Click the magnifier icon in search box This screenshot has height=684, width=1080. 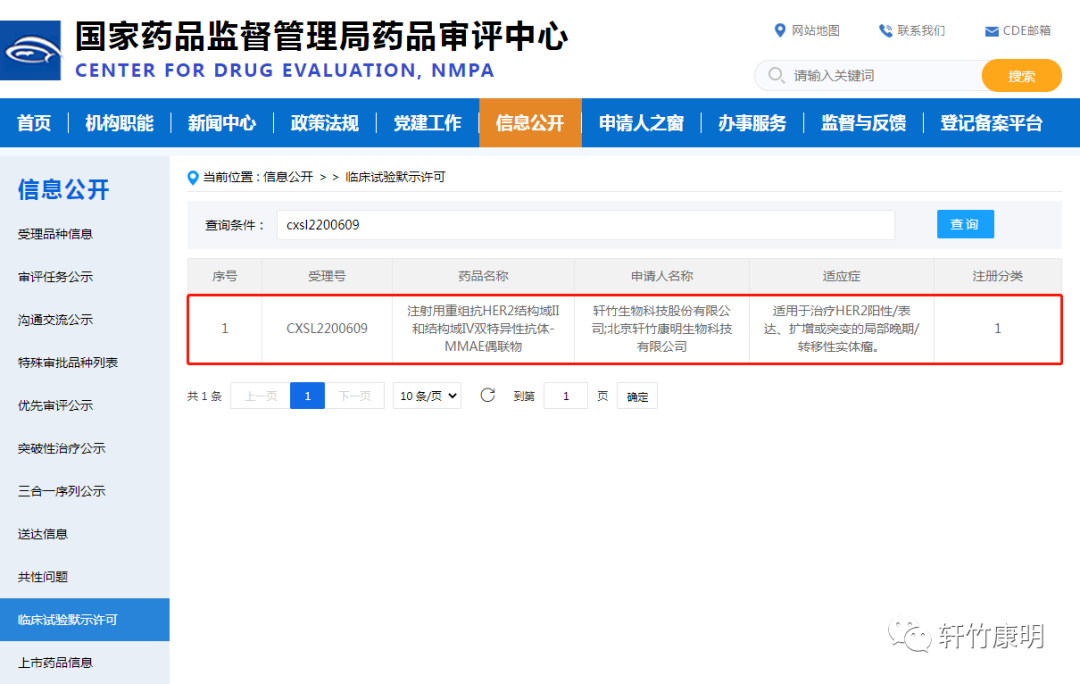(776, 76)
